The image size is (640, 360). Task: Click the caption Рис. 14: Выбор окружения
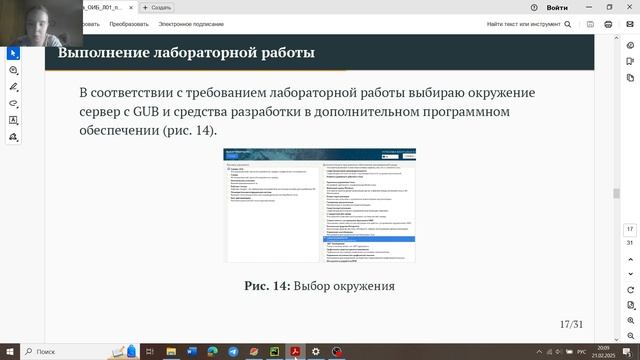[320, 286]
